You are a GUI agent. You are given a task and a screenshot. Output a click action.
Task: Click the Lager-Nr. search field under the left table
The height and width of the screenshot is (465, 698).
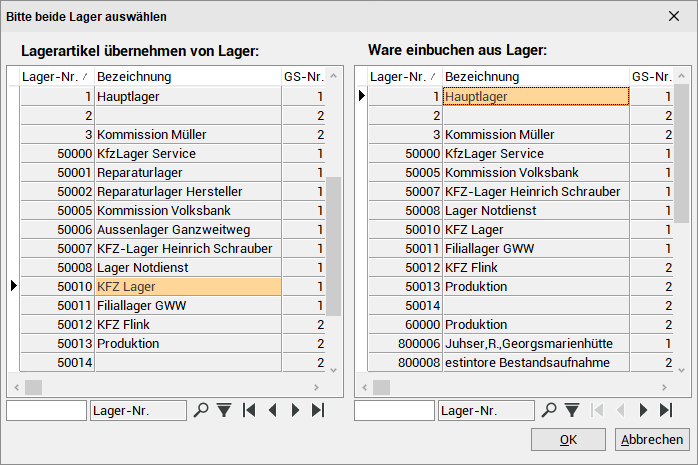[138, 410]
